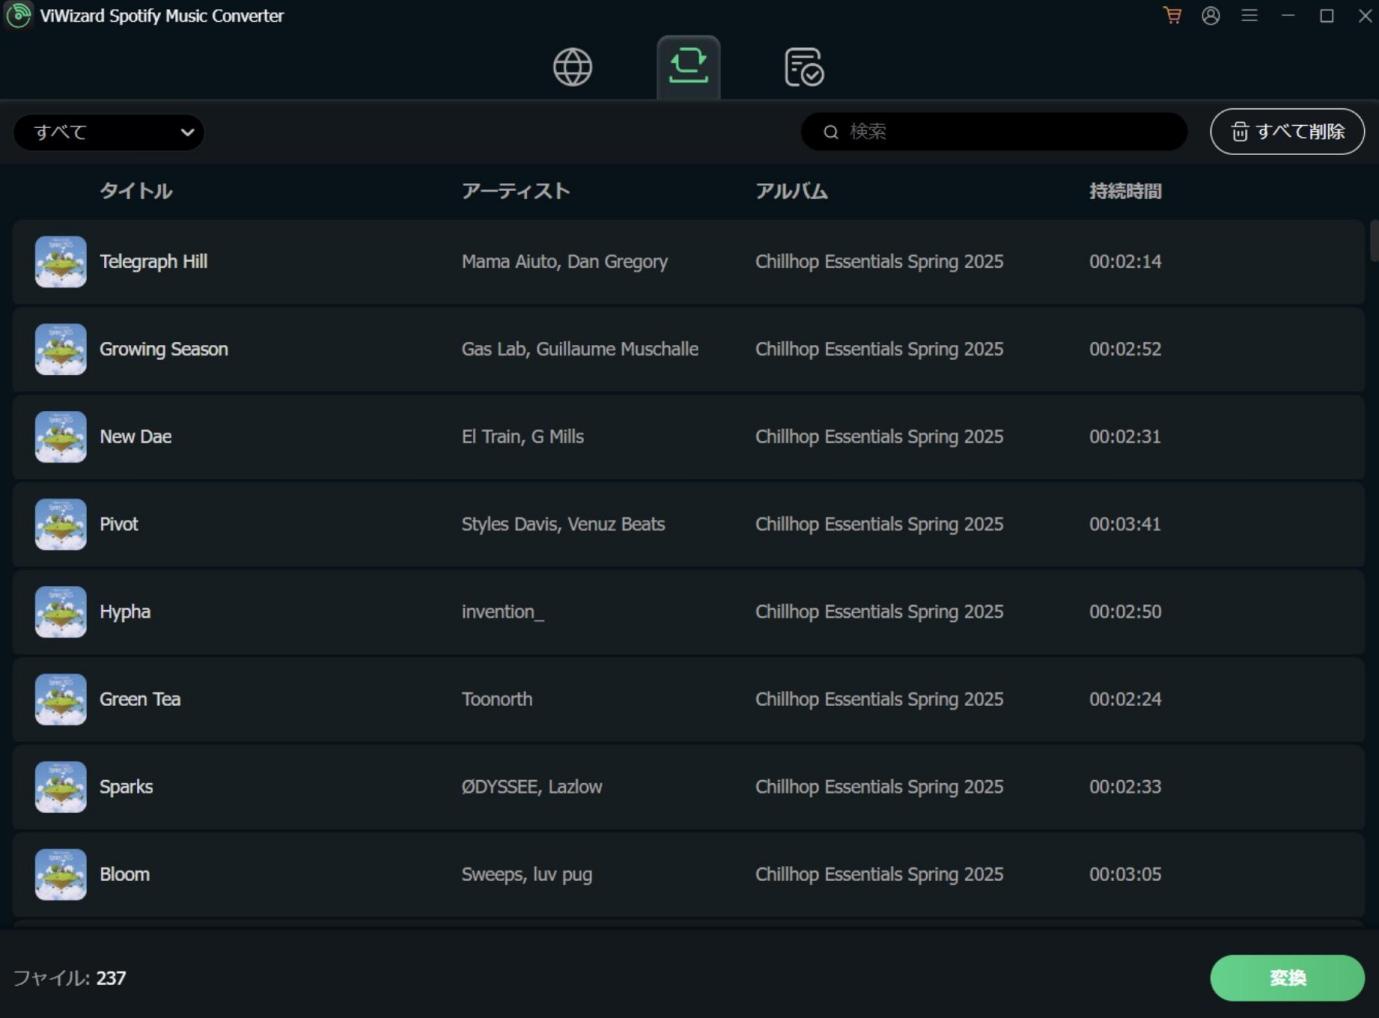Image resolution: width=1379 pixels, height=1018 pixels.
Task: Click the Pivot track title
Action: 119,524
